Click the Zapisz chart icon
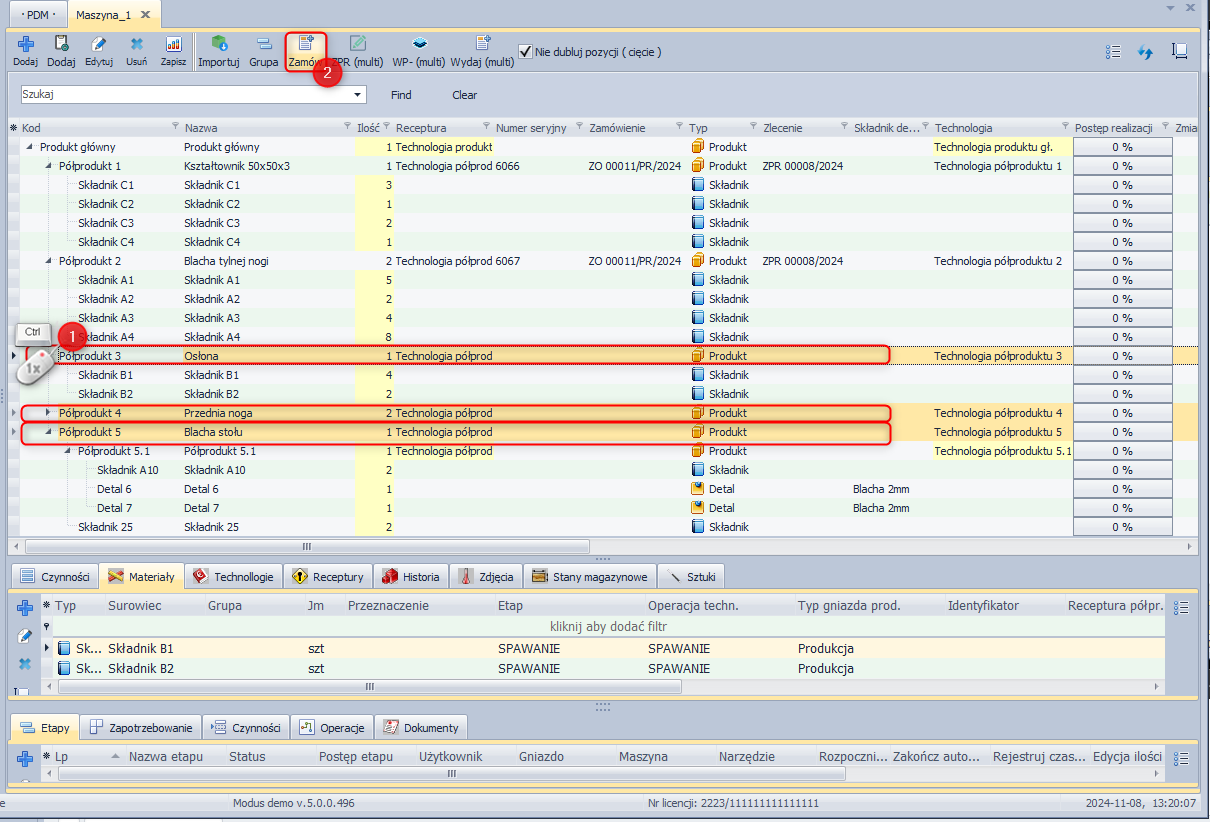Screen dimensions: 1210x822 pos(174,44)
